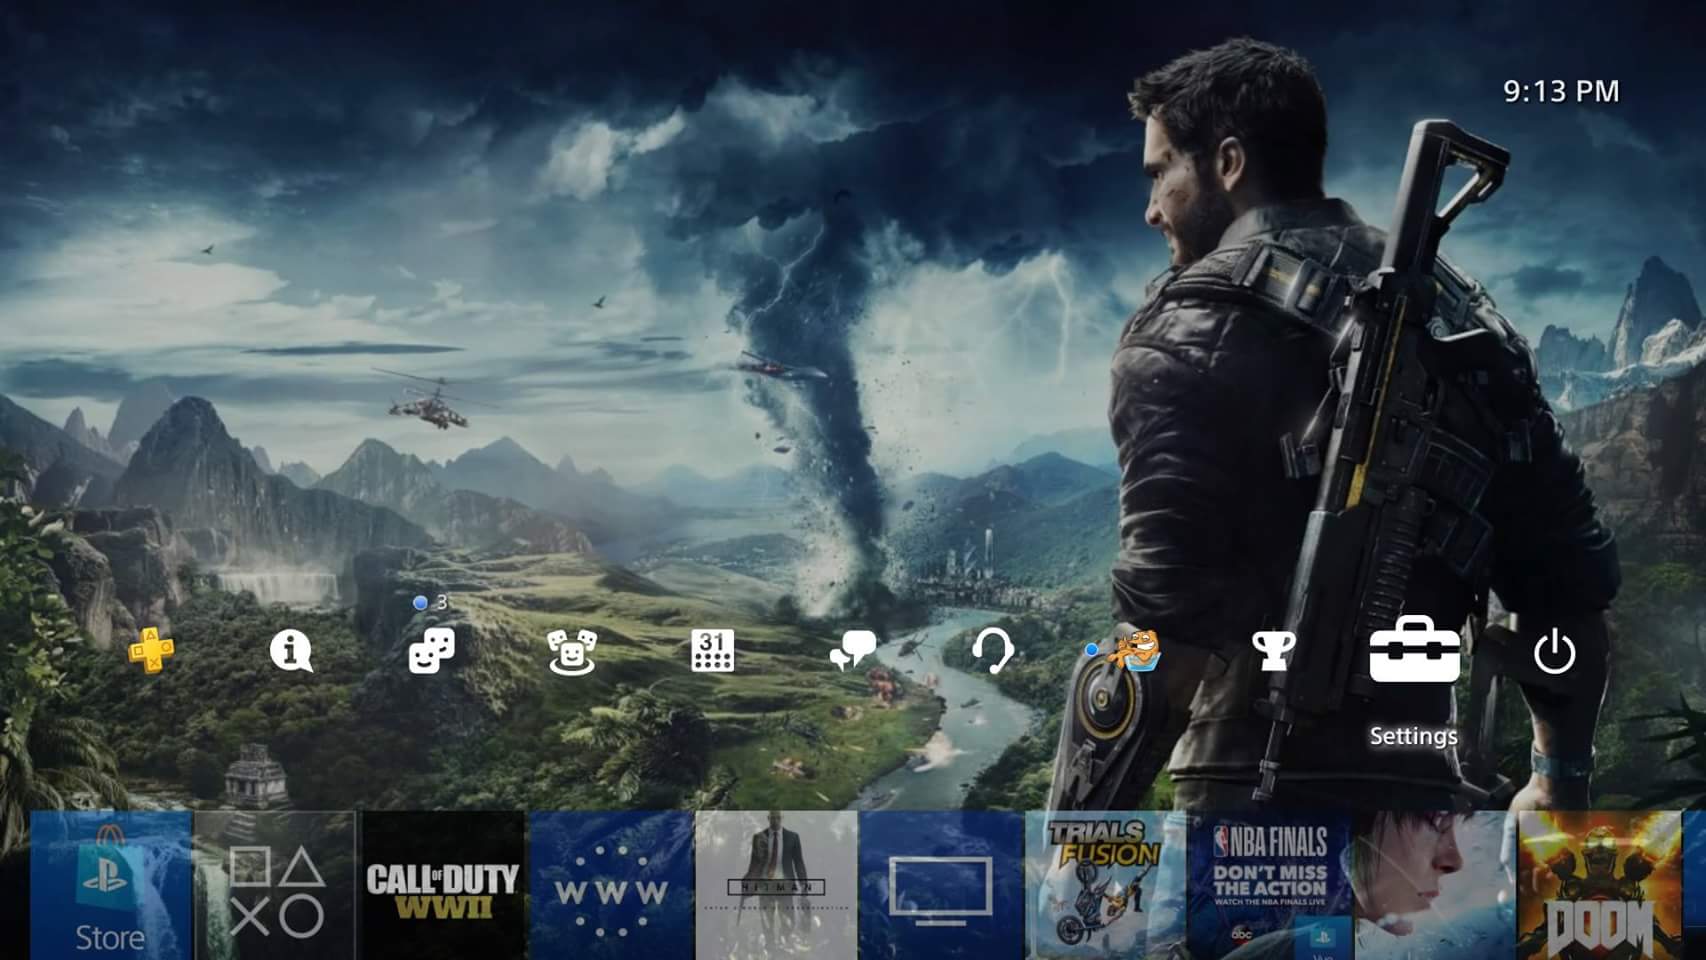Open the WWW Internet Browser tile
Image resolution: width=1706 pixels, height=960 pixels.
coord(612,885)
